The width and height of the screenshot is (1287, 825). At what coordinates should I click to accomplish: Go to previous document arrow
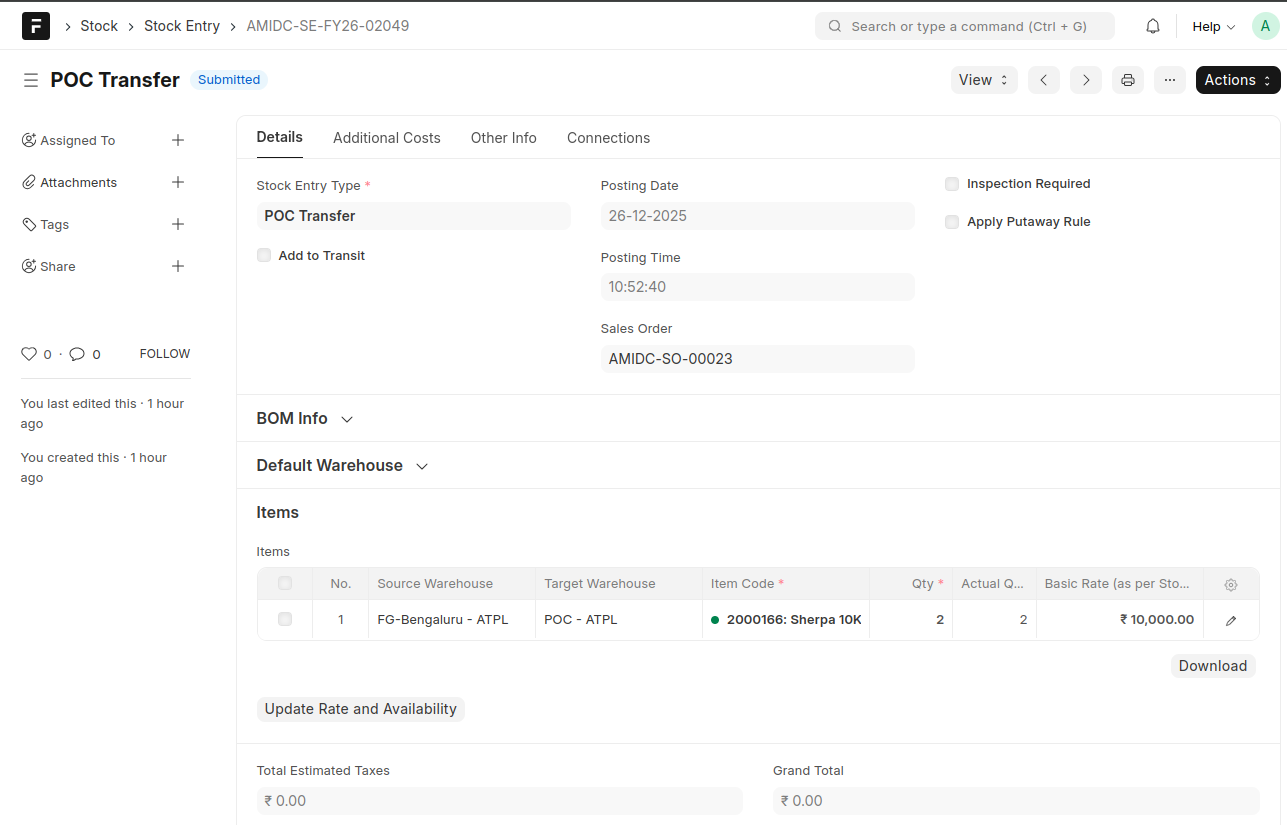(x=1043, y=80)
